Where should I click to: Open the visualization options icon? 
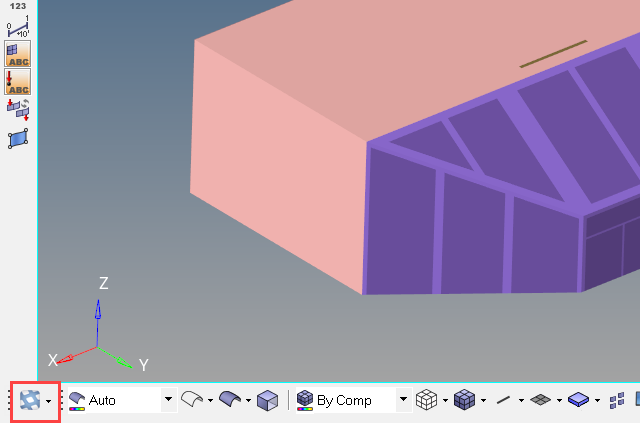[30, 400]
